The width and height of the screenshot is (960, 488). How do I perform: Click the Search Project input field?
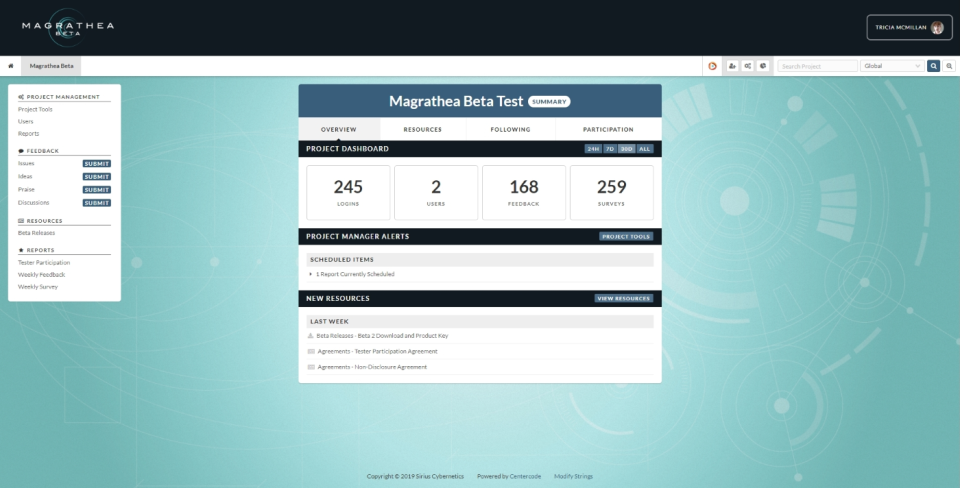tap(818, 66)
